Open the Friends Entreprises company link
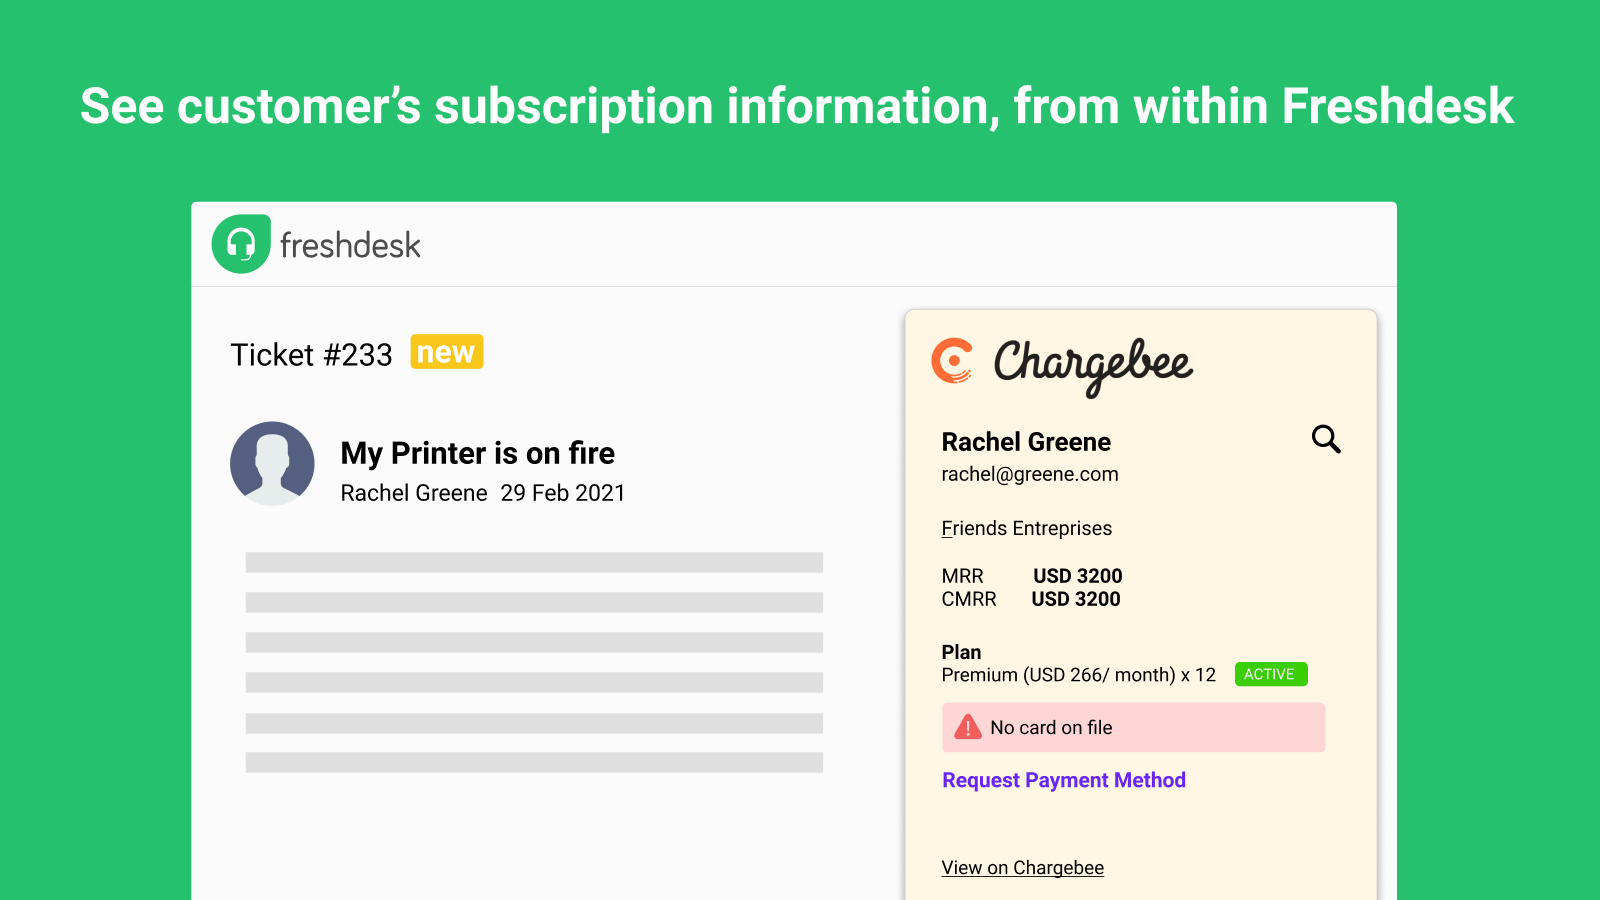This screenshot has height=900, width=1600. (1026, 528)
